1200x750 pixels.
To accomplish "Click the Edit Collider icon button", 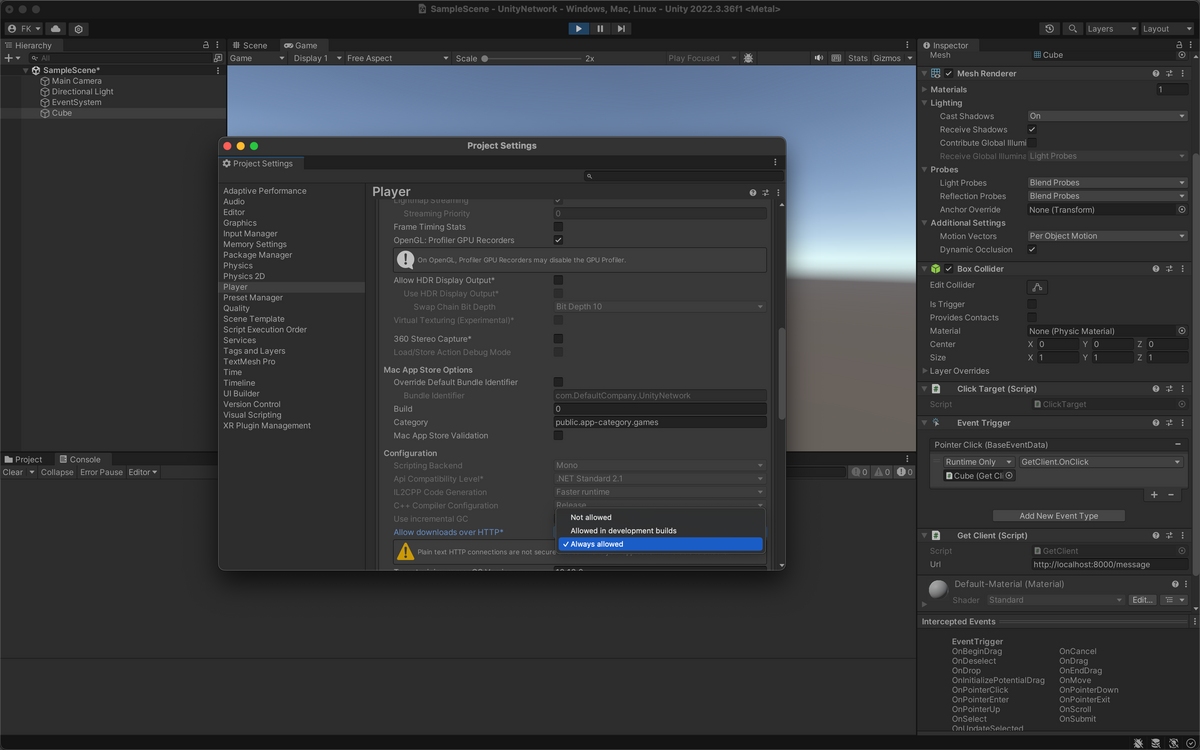I will 1038,287.
